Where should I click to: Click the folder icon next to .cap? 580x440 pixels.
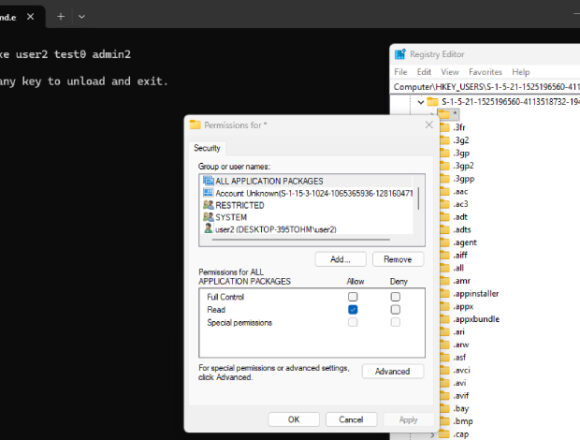[x=445, y=434]
